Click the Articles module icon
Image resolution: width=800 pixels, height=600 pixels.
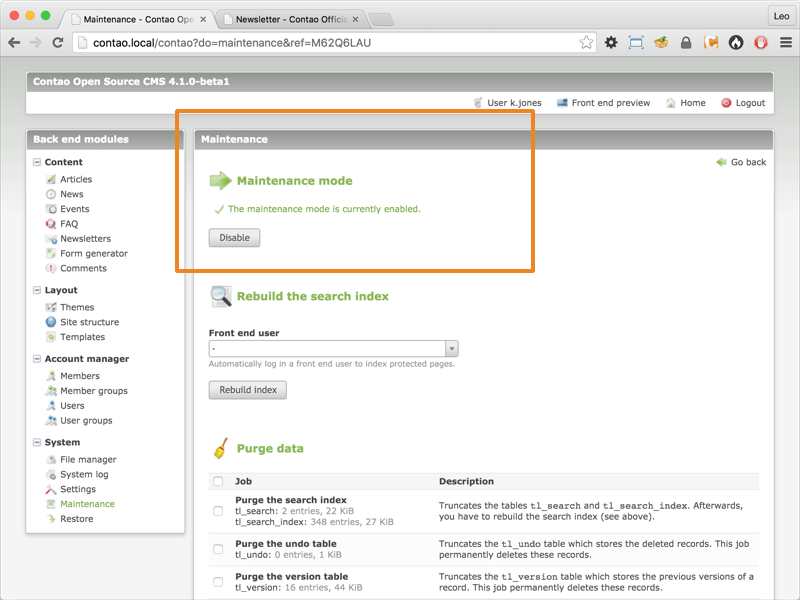click(51, 179)
